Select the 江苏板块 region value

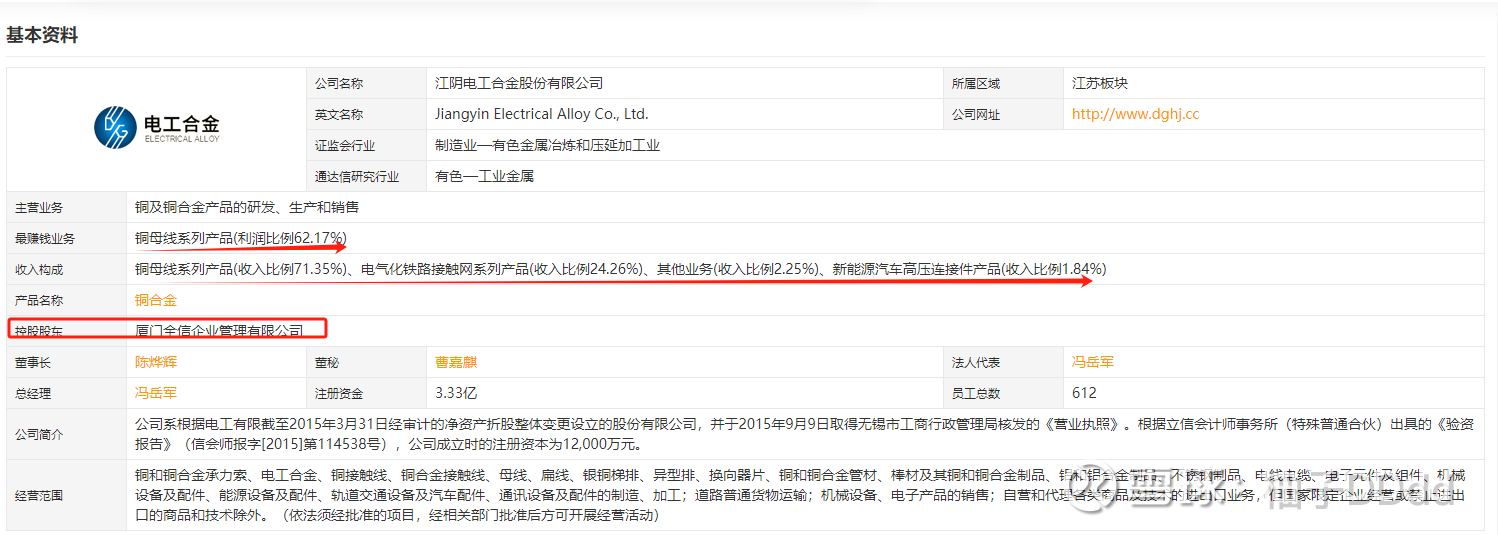pos(1100,83)
